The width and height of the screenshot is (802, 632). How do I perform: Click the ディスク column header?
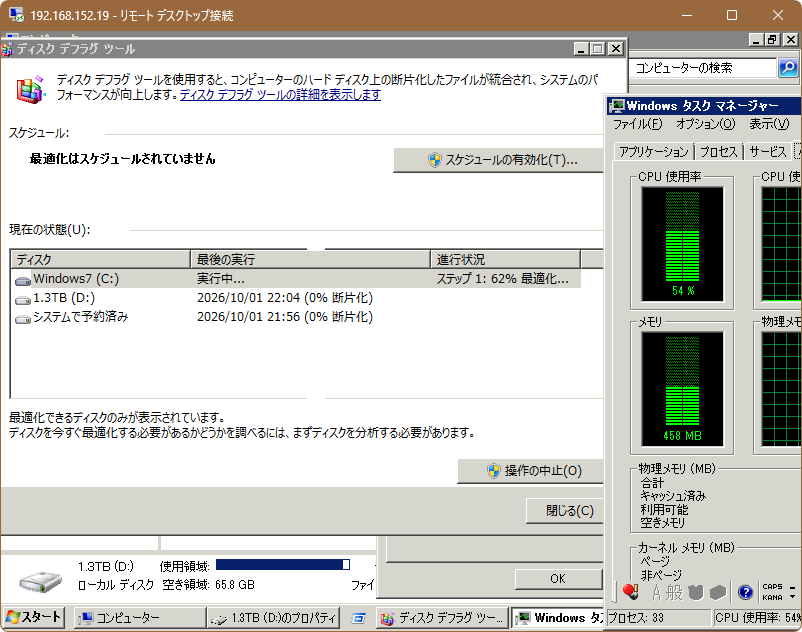[x=100, y=259]
